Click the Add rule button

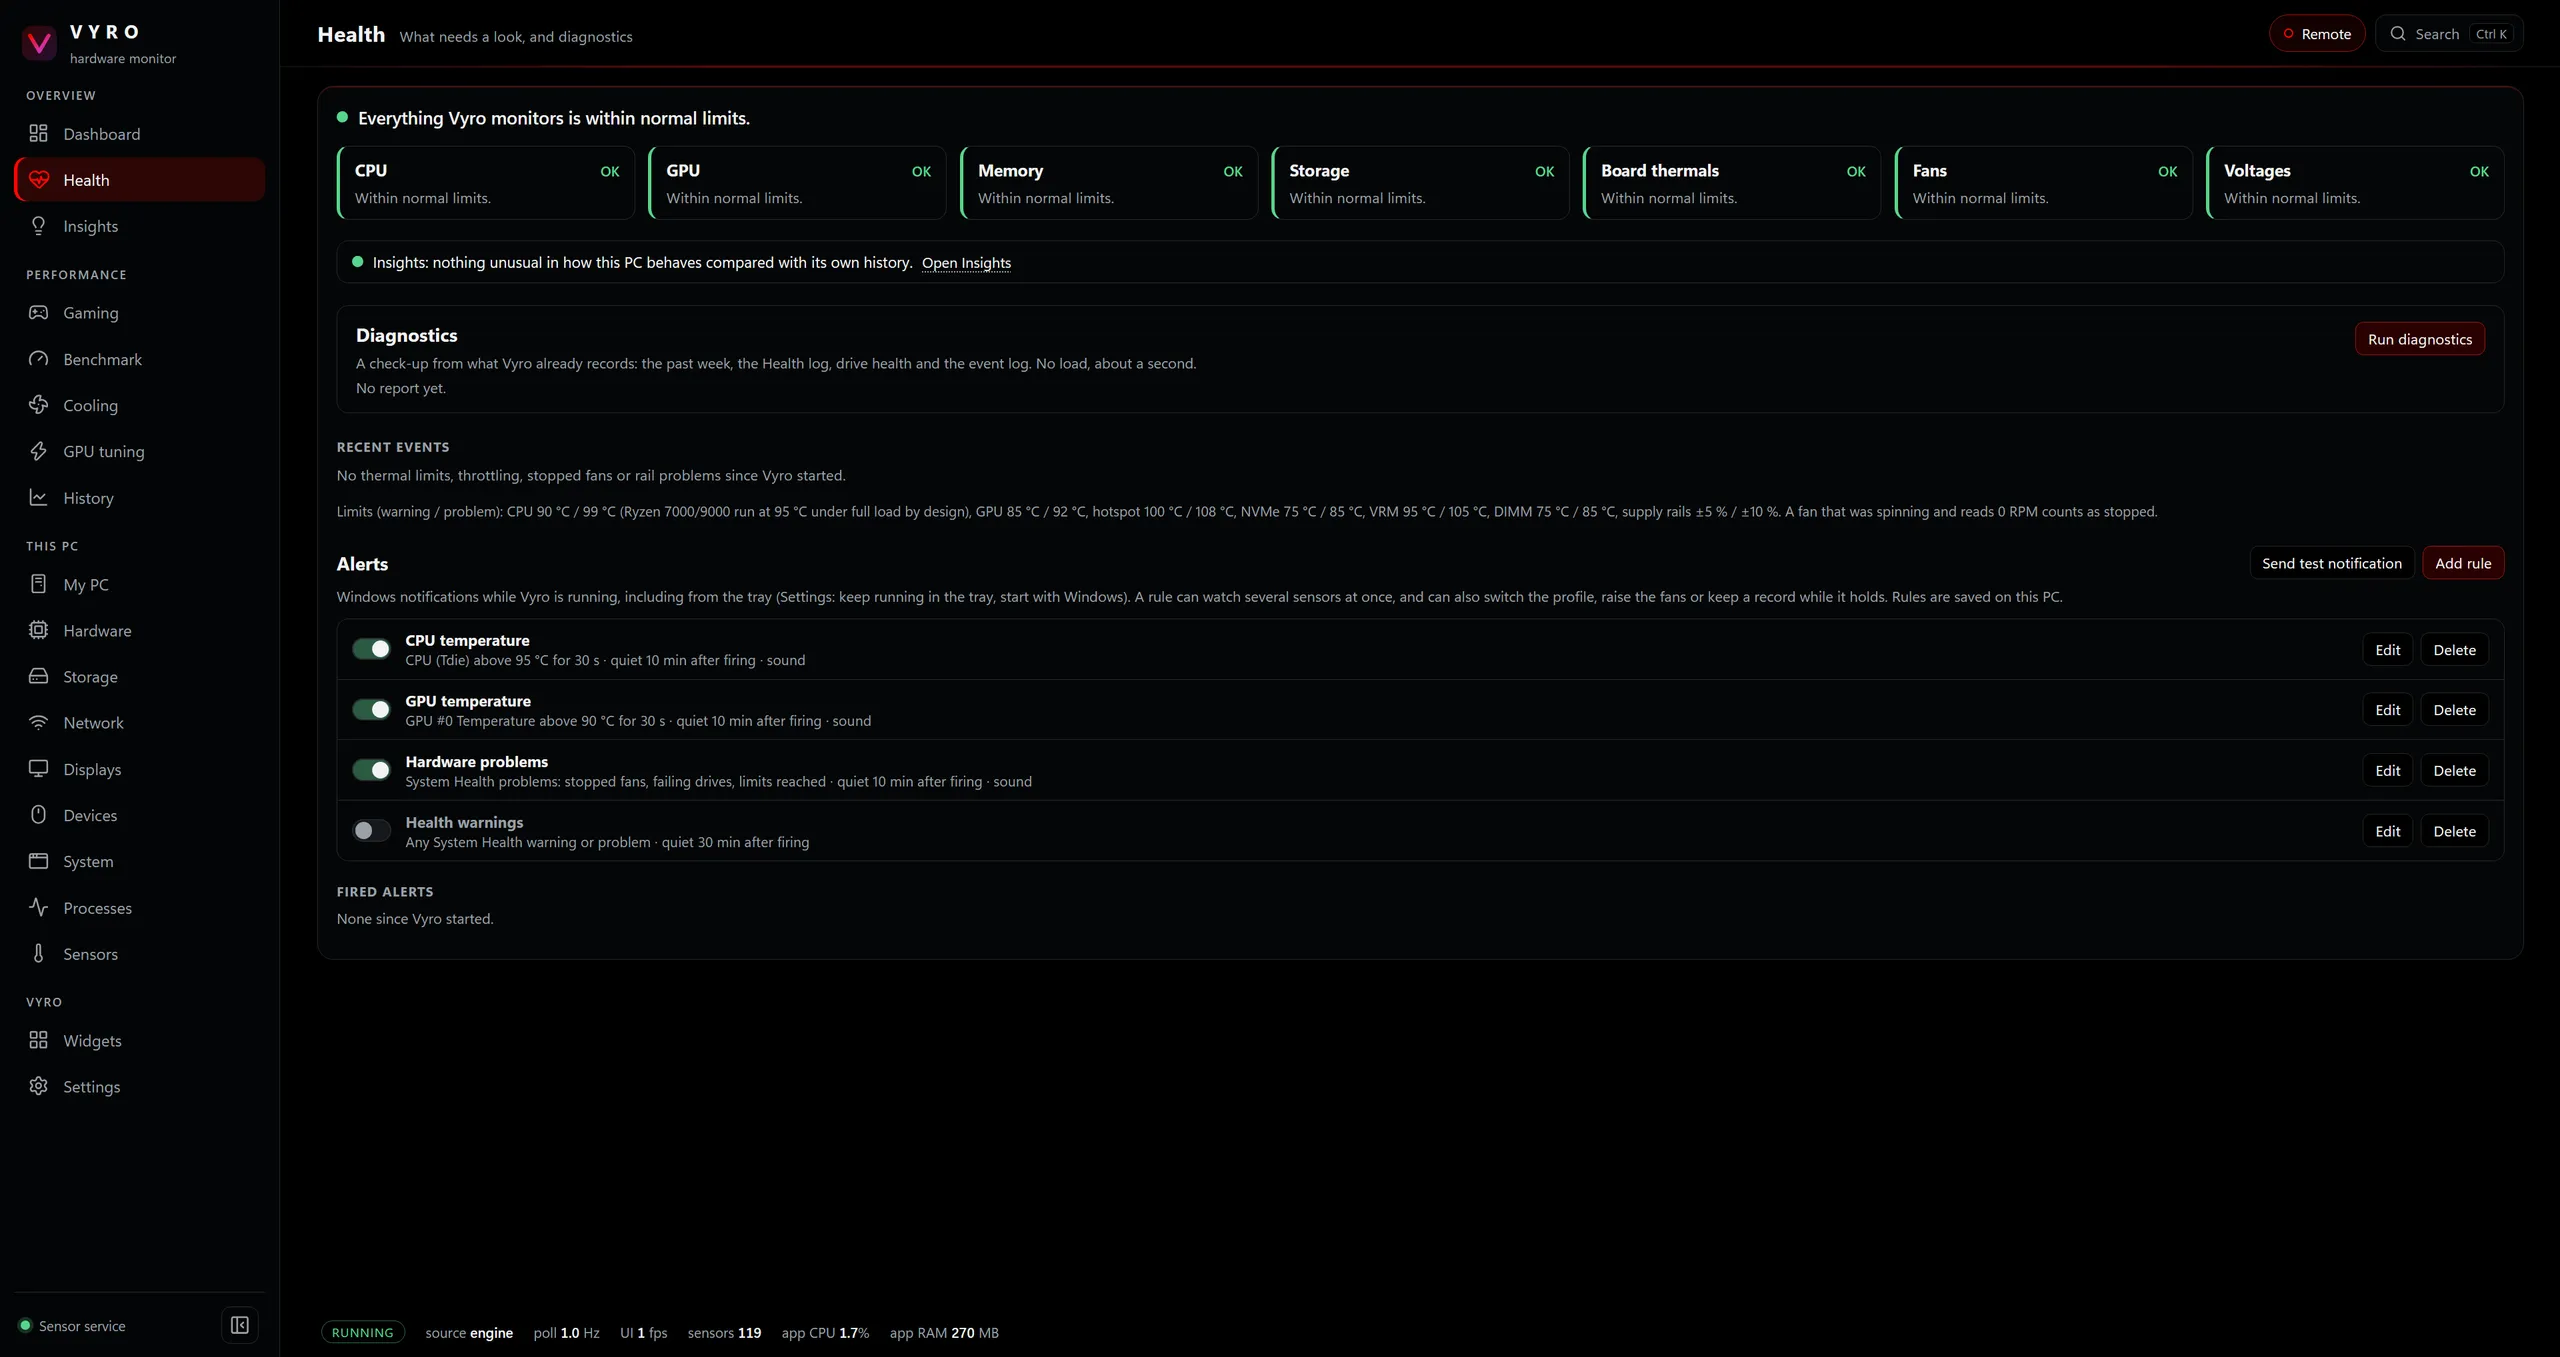[2463, 563]
